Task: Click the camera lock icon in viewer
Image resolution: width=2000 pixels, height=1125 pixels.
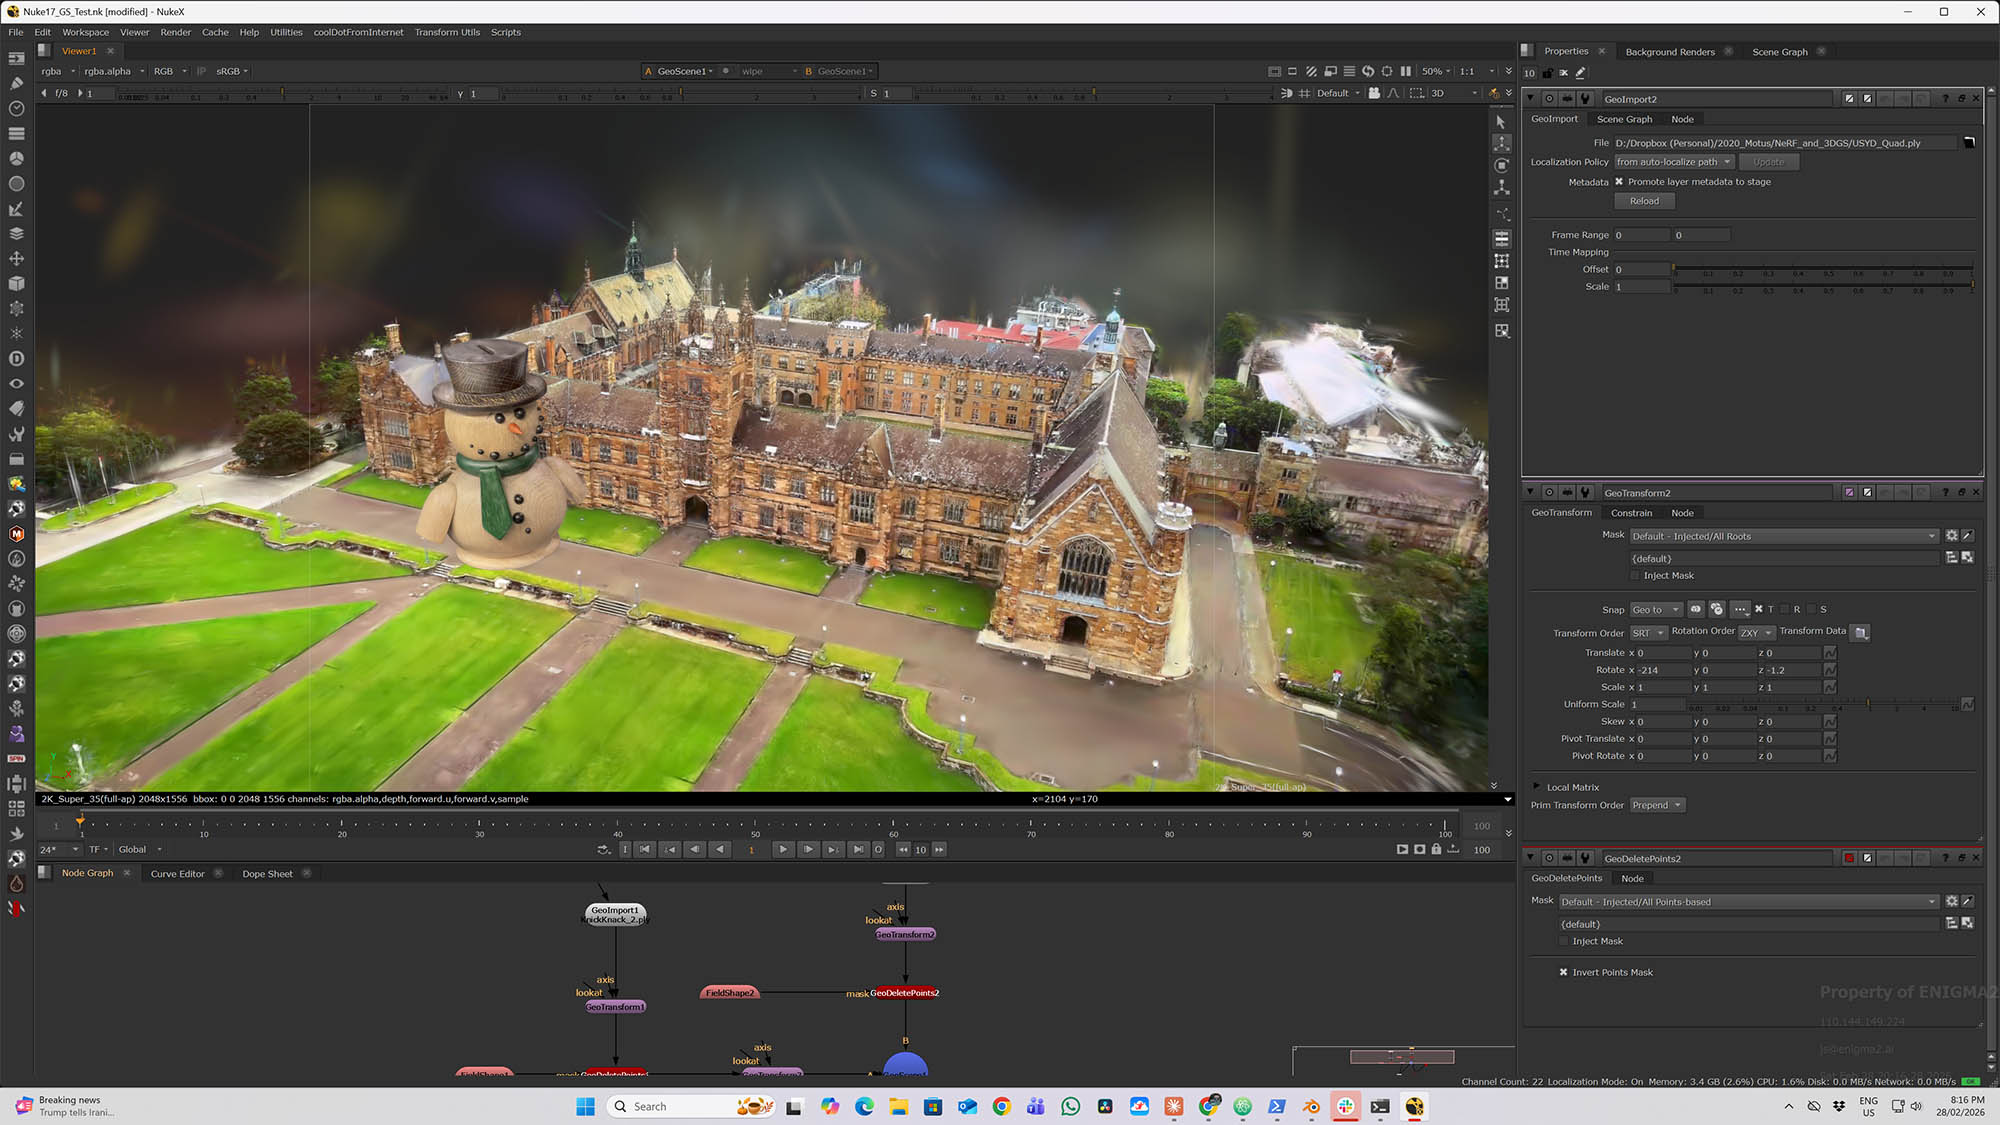Action: pos(1374,93)
